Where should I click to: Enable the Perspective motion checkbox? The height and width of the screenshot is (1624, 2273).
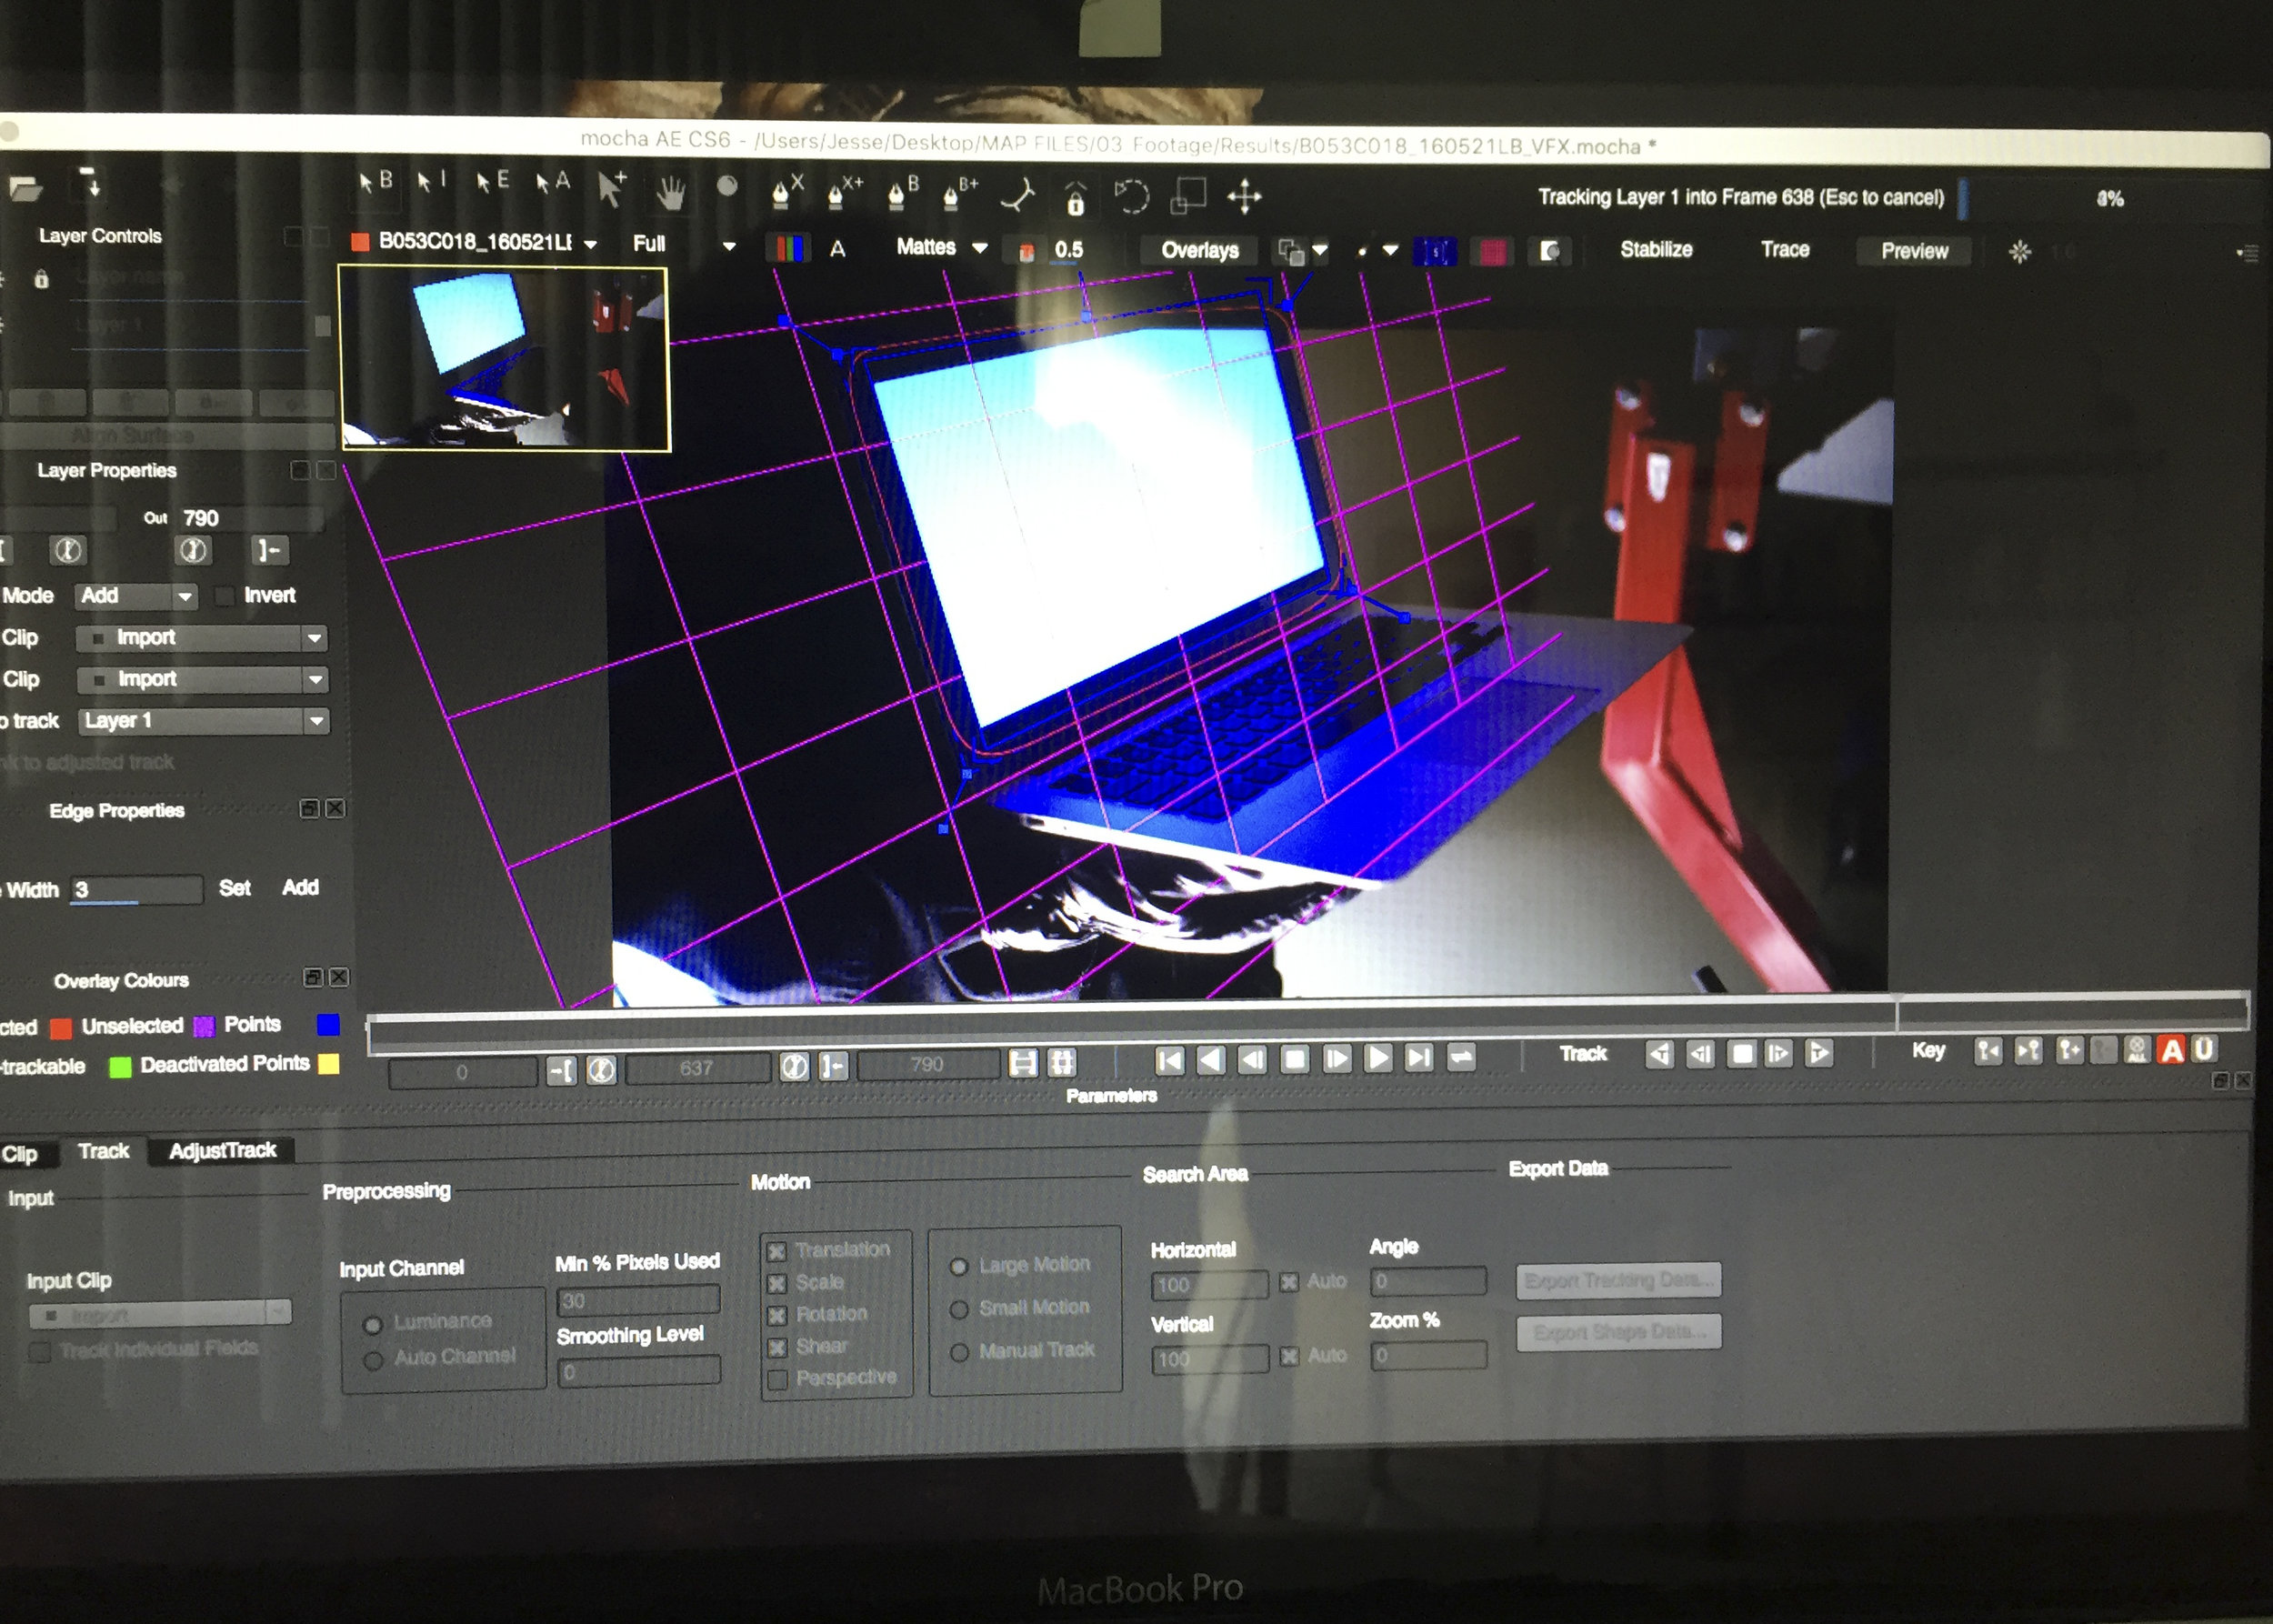pyautogui.click(x=776, y=1380)
